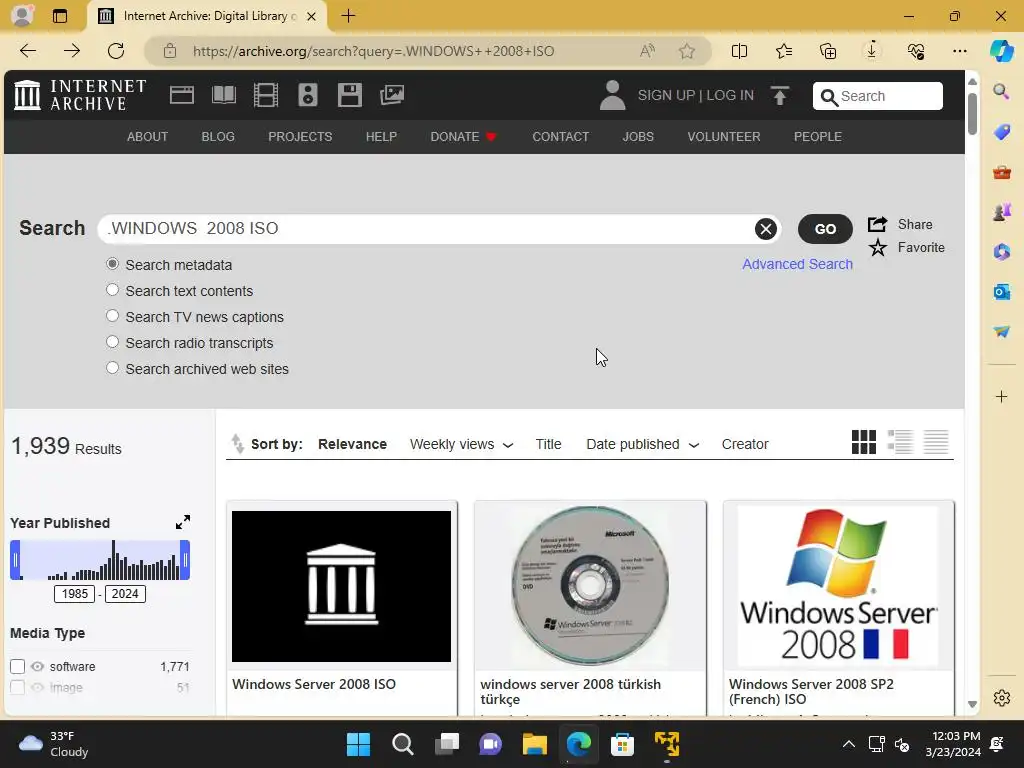Click the GO search button
Screen dimensions: 1024x768
coord(825,229)
